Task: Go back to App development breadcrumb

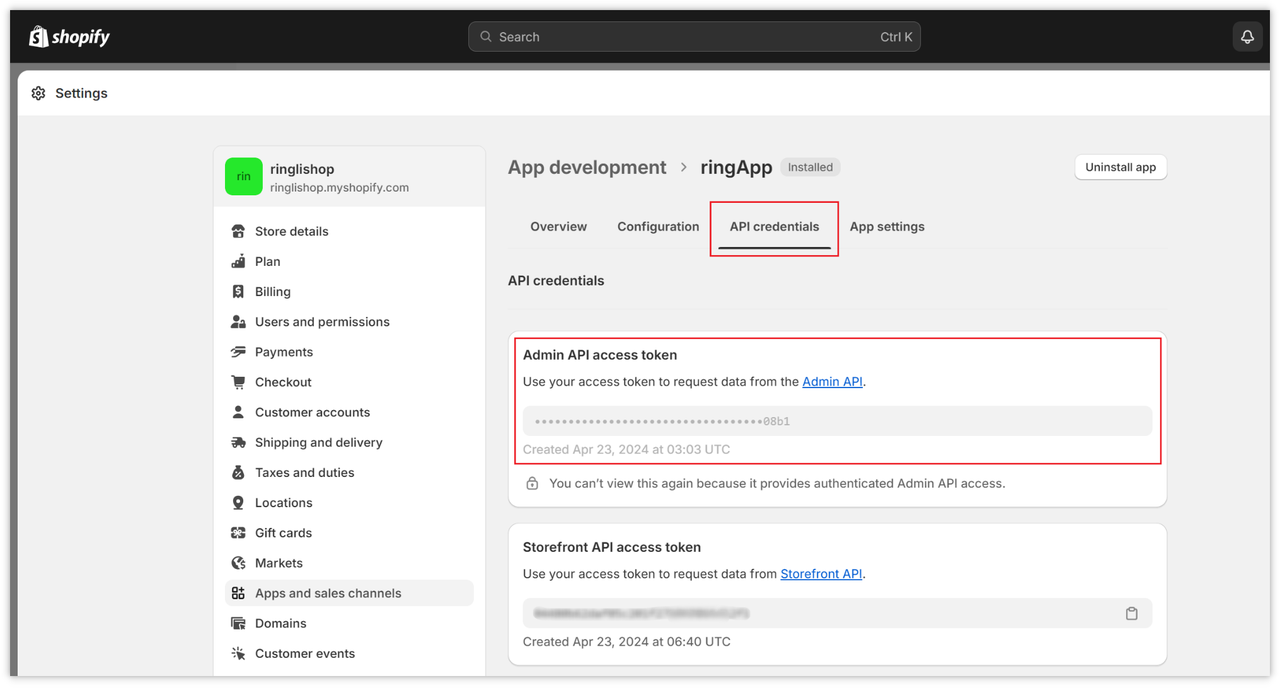Action: click(x=587, y=168)
